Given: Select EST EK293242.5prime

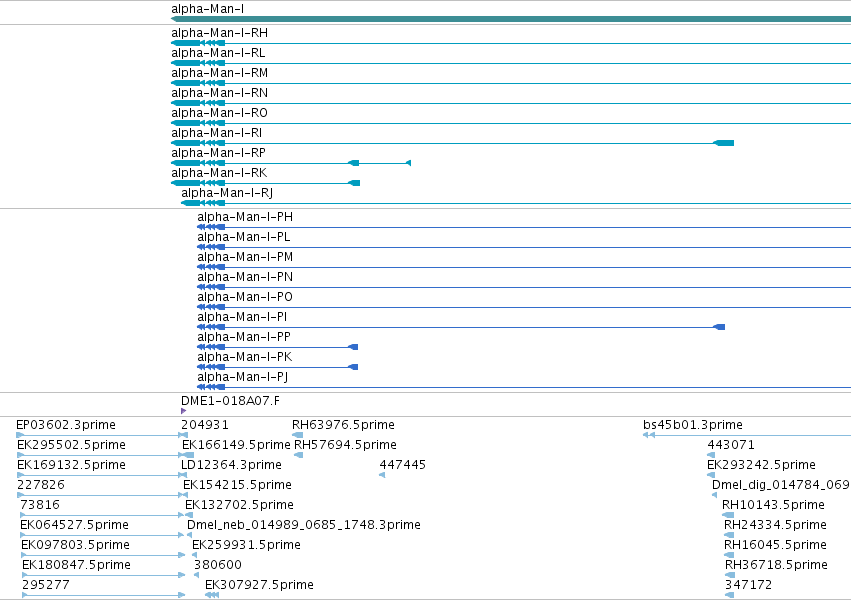Looking at the screenshot, I should click(x=761, y=465).
